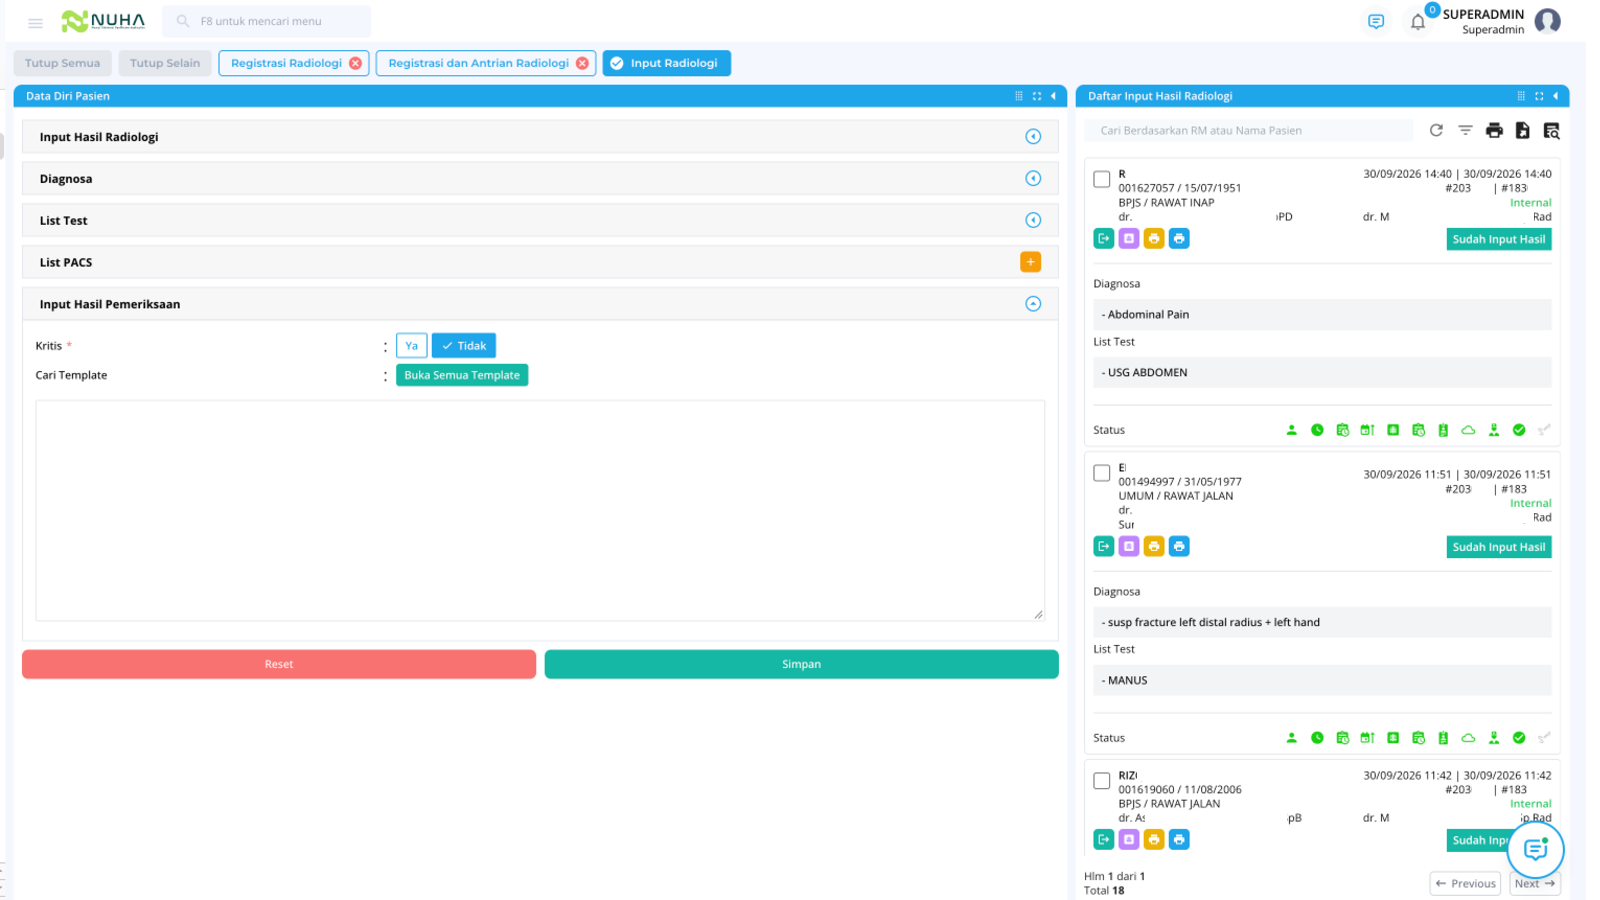Open the chat messages icon in header
1600x900 pixels.
coord(1376,21)
